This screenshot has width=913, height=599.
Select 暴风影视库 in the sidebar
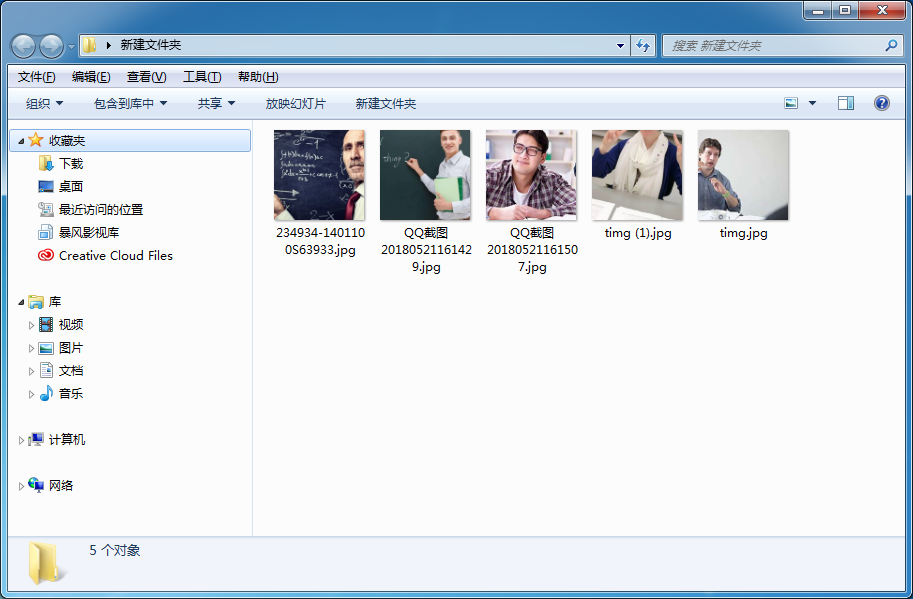coord(88,233)
